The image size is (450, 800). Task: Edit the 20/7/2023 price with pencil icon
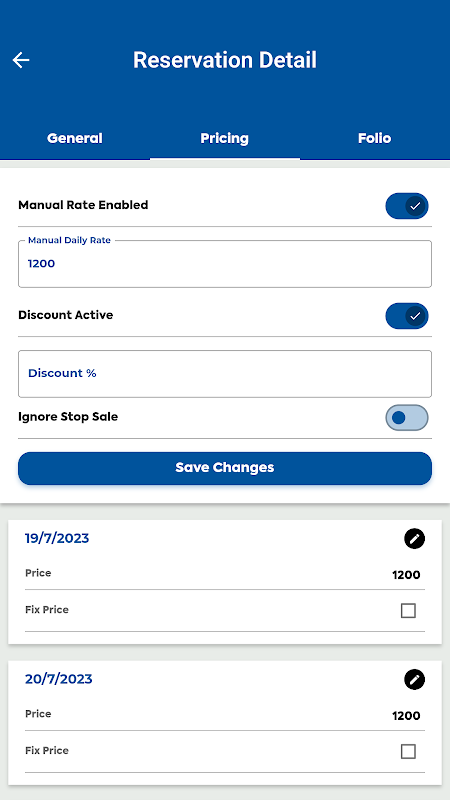pyautogui.click(x=414, y=680)
